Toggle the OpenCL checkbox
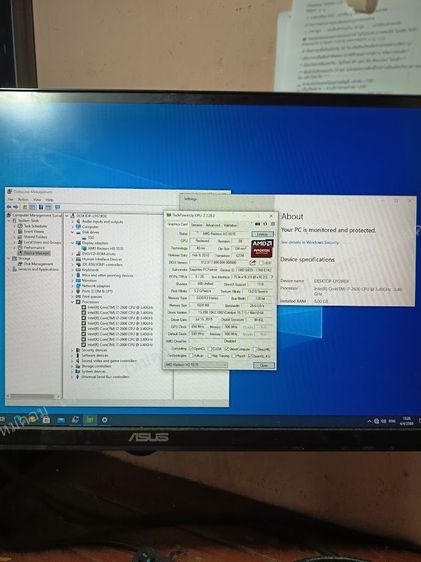This screenshot has height=562, width=421. pos(191,349)
